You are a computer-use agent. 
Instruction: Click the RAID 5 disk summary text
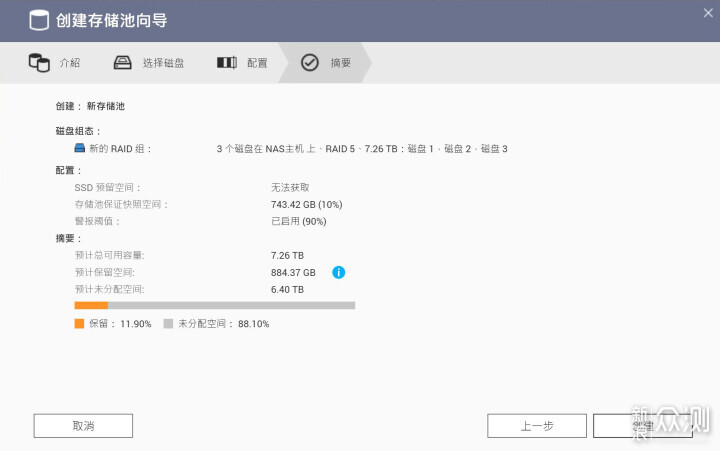point(362,149)
